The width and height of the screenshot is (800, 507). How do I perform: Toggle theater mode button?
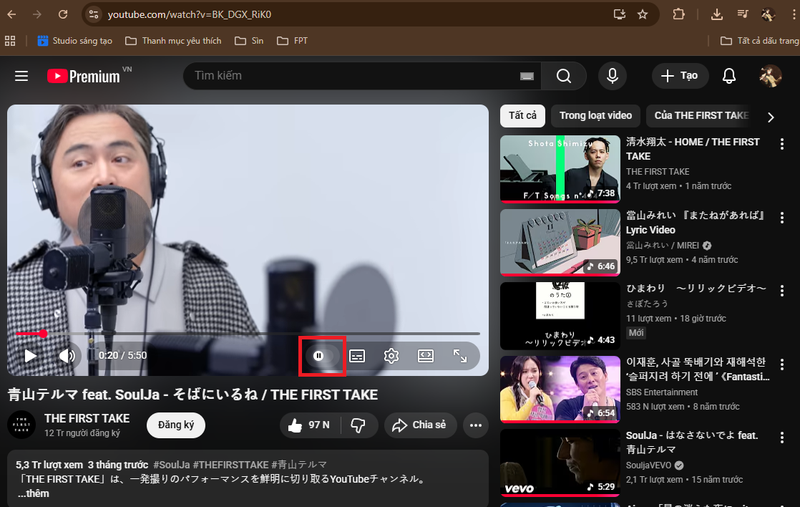point(426,356)
